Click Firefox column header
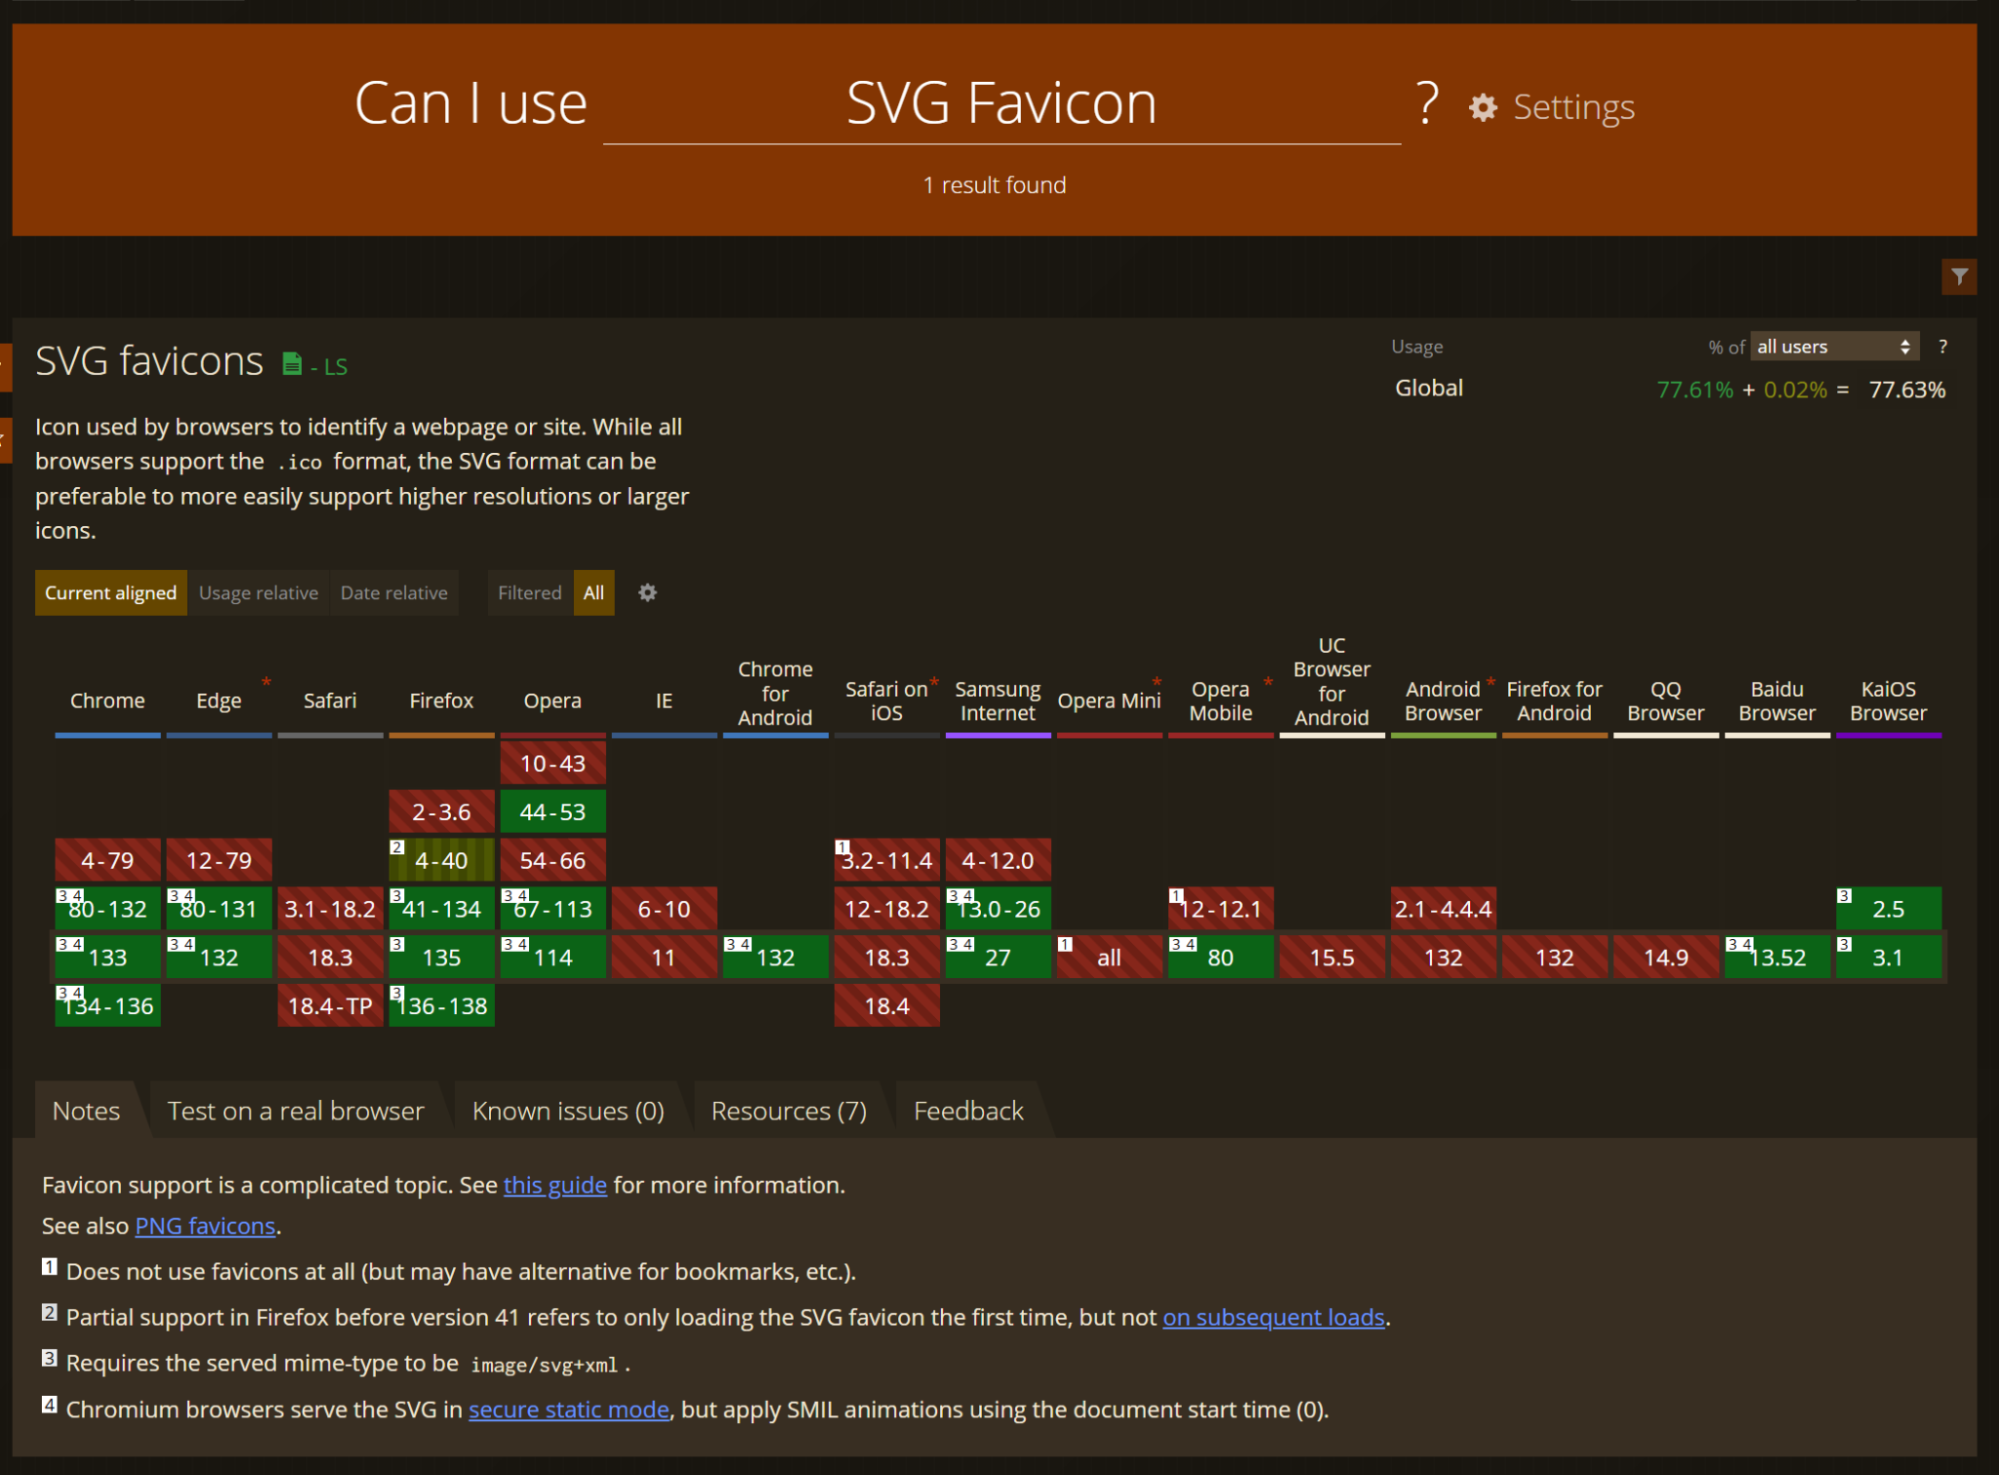The image size is (1999, 1475). tap(441, 701)
